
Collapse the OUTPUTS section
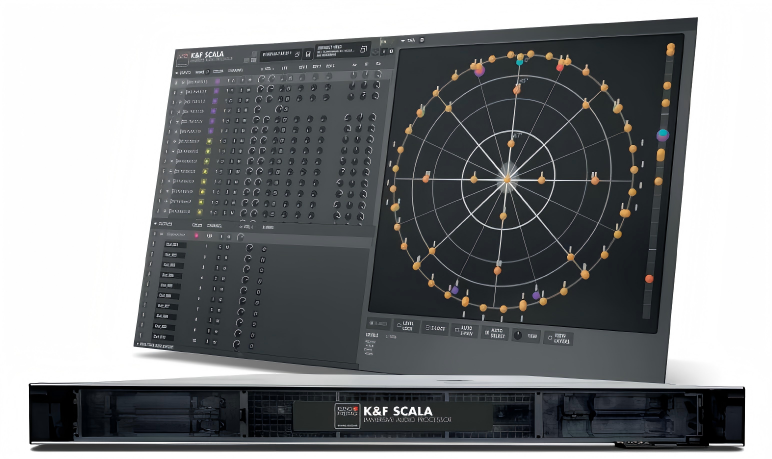coord(154,224)
